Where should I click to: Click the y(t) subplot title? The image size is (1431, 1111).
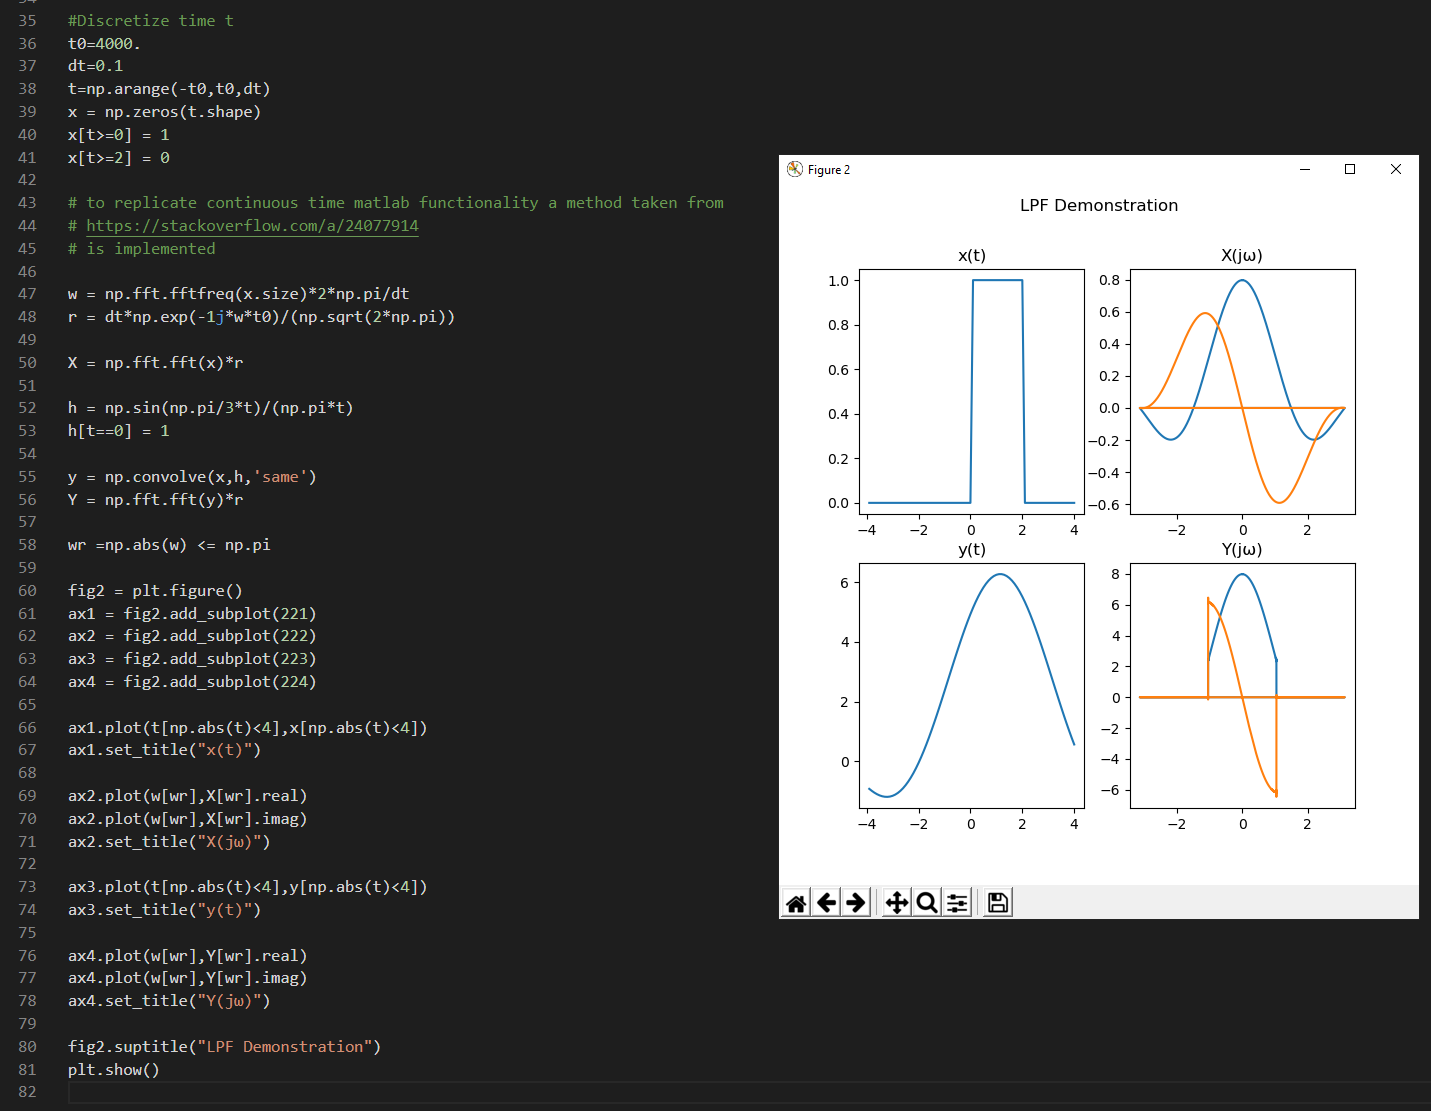tap(972, 549)
